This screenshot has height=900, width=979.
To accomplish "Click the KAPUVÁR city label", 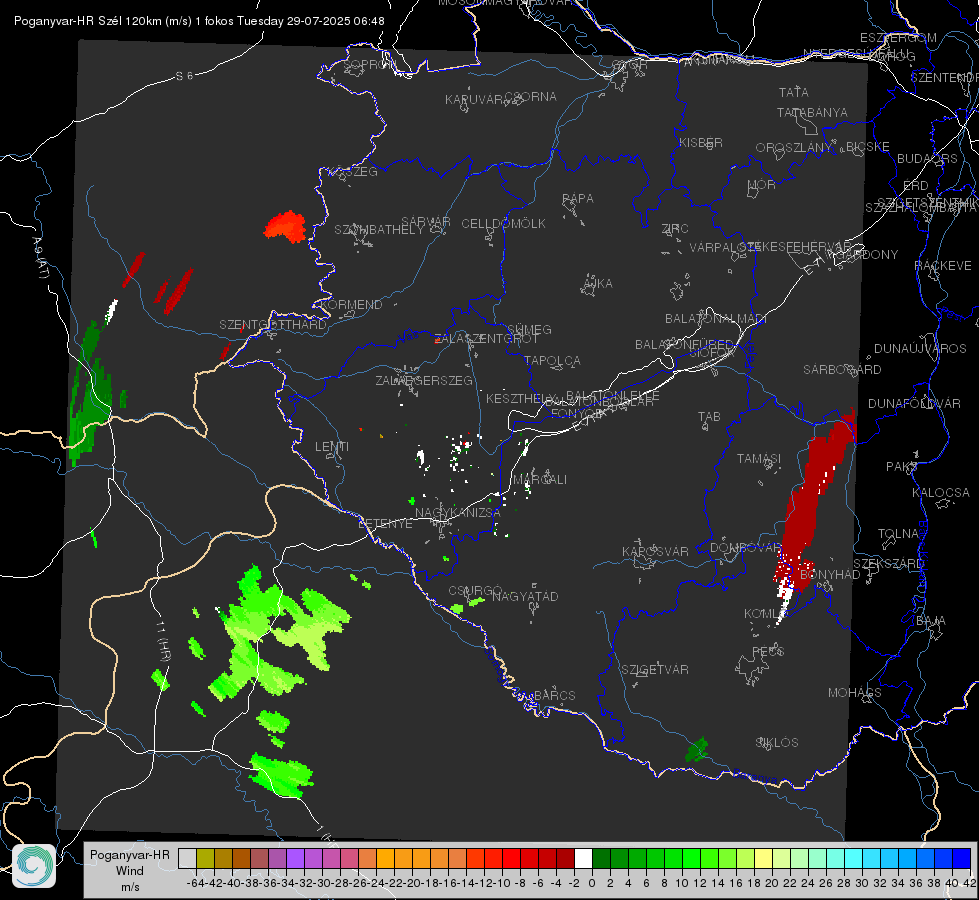I will point(474,100).
